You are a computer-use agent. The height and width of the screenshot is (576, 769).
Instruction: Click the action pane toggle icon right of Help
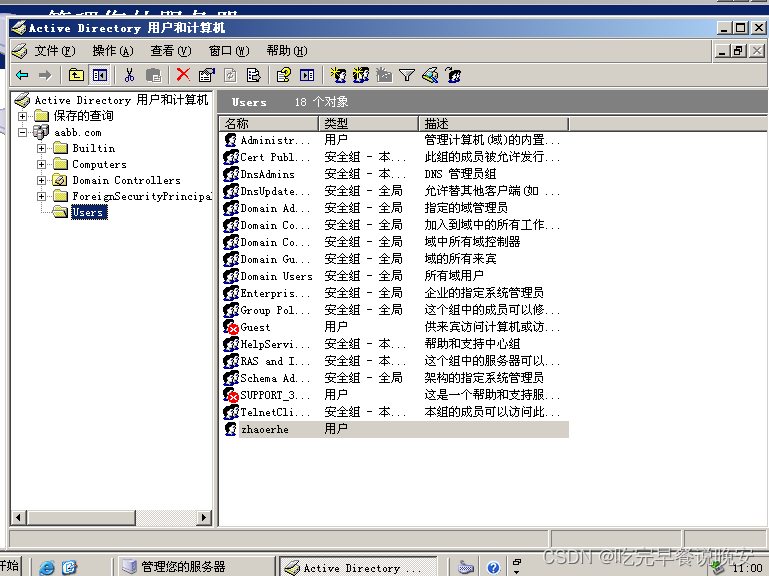[307, 75]
